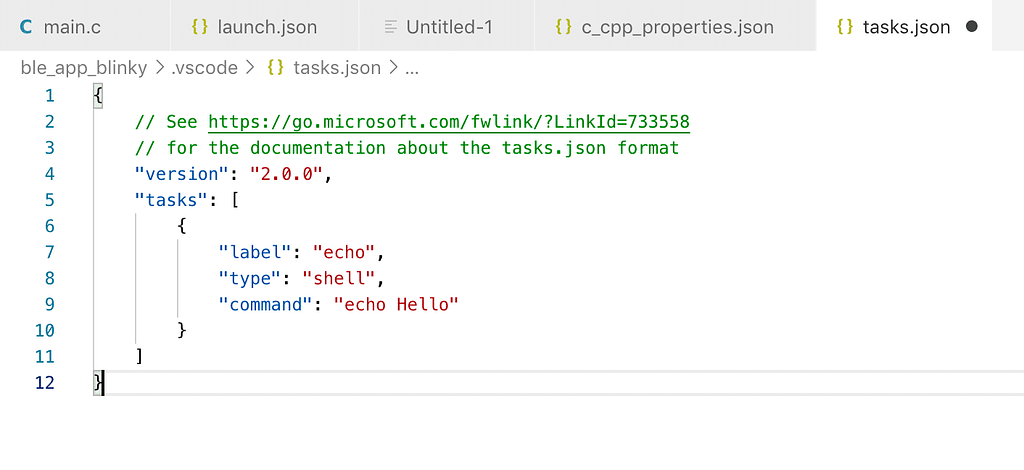Switch to the main.c tab

(85, 27)
